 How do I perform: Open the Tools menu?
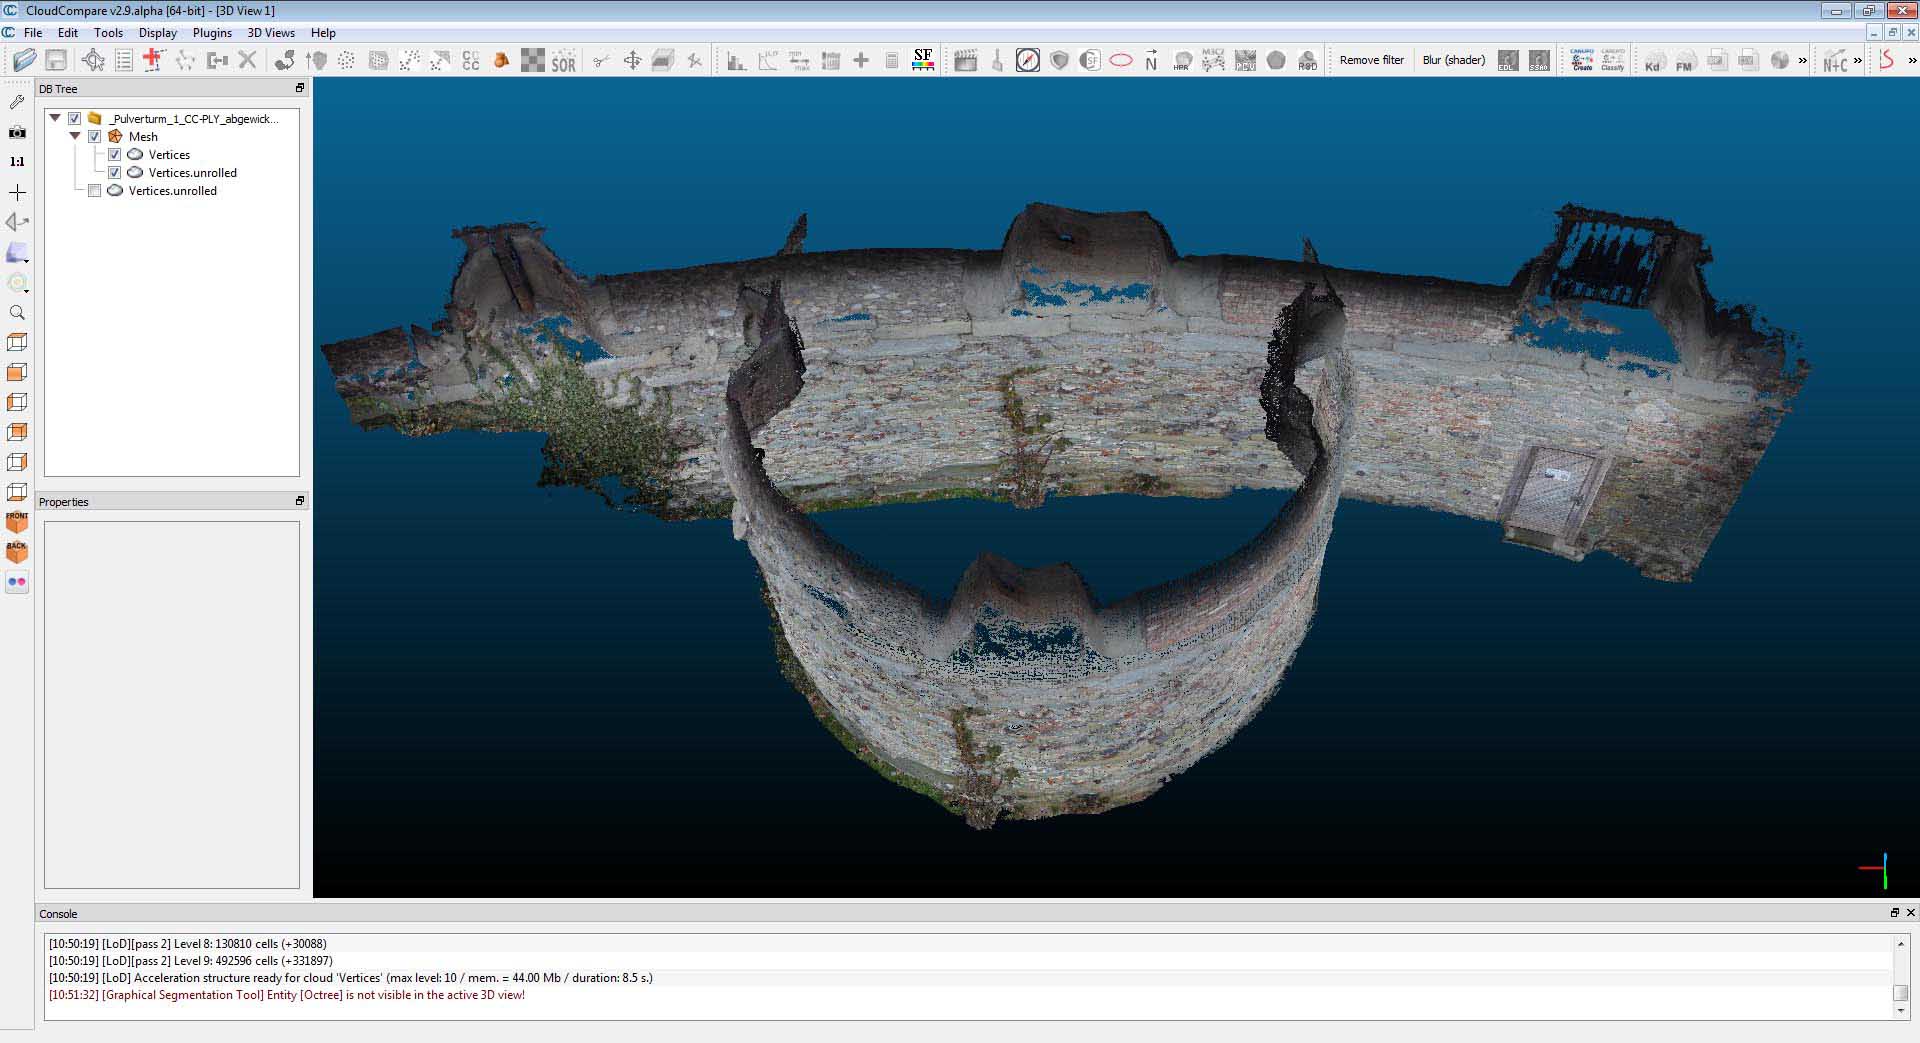(108, 33)
